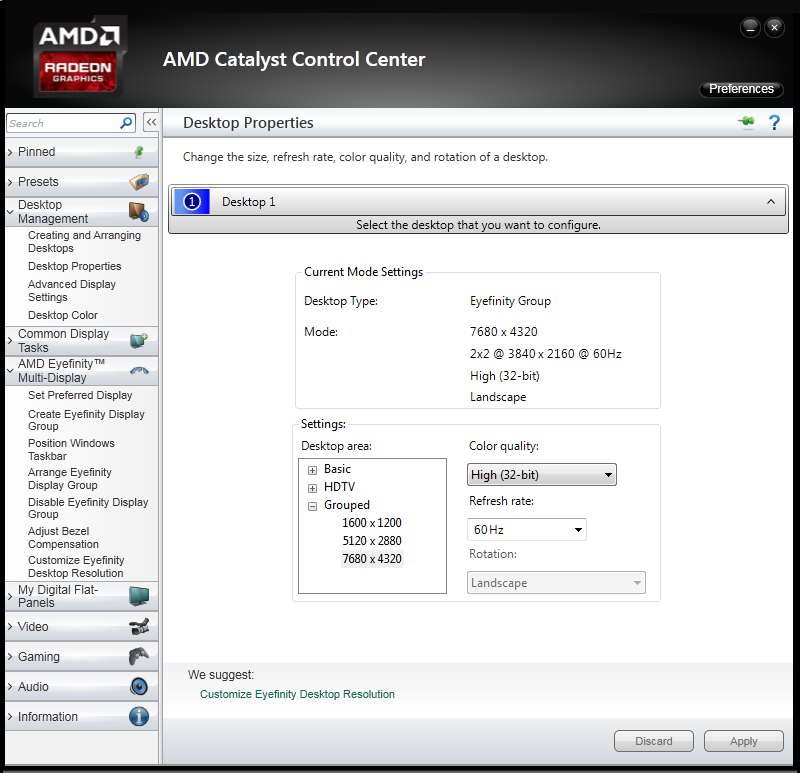Open the Refresh rate dropdown

pyautogui.click(x=527, y=530)
